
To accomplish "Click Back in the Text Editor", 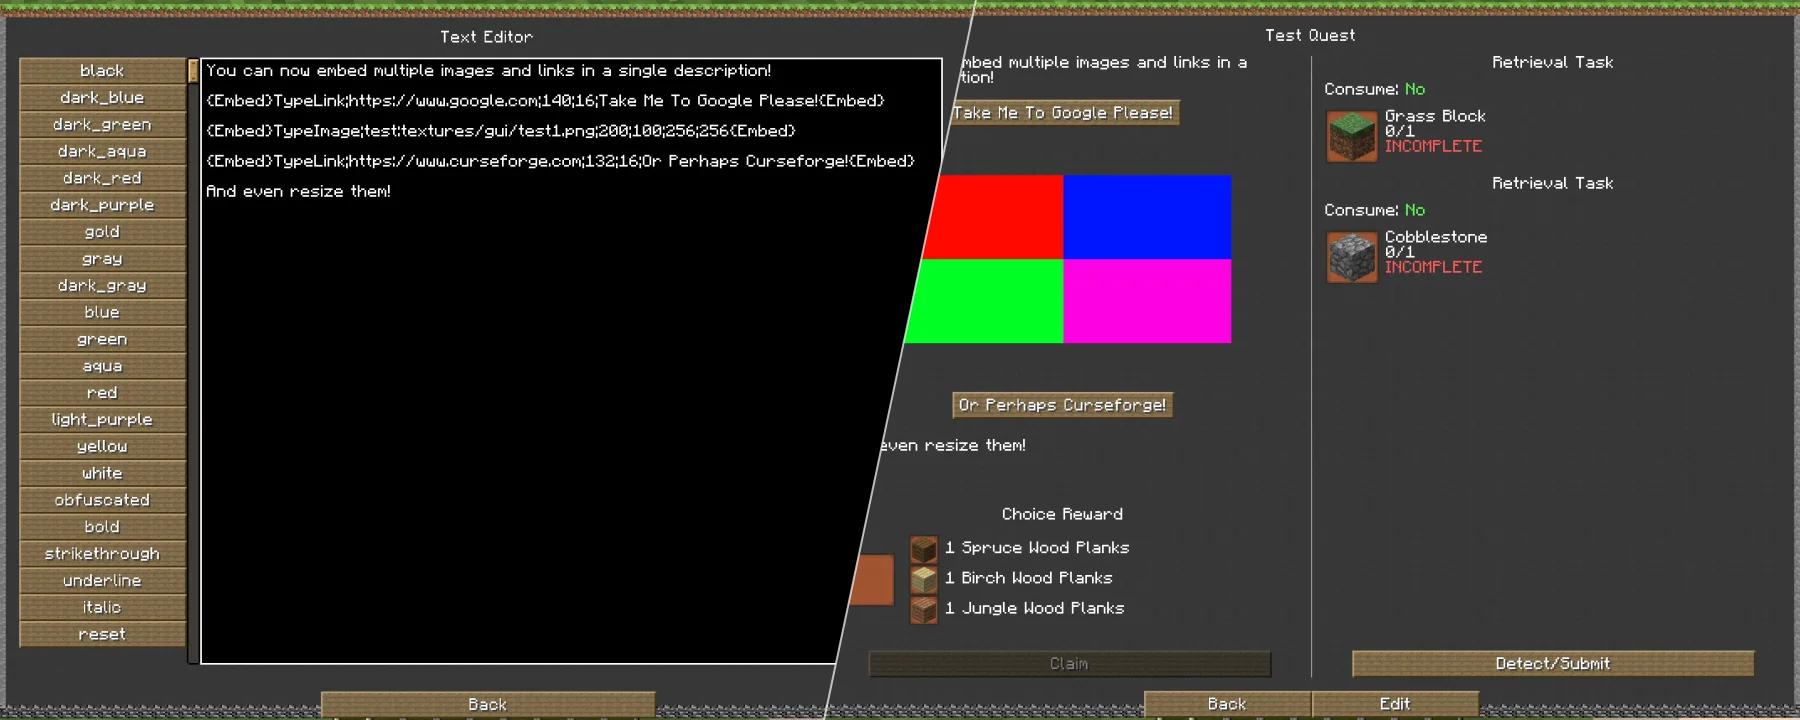I will (488, 705).
